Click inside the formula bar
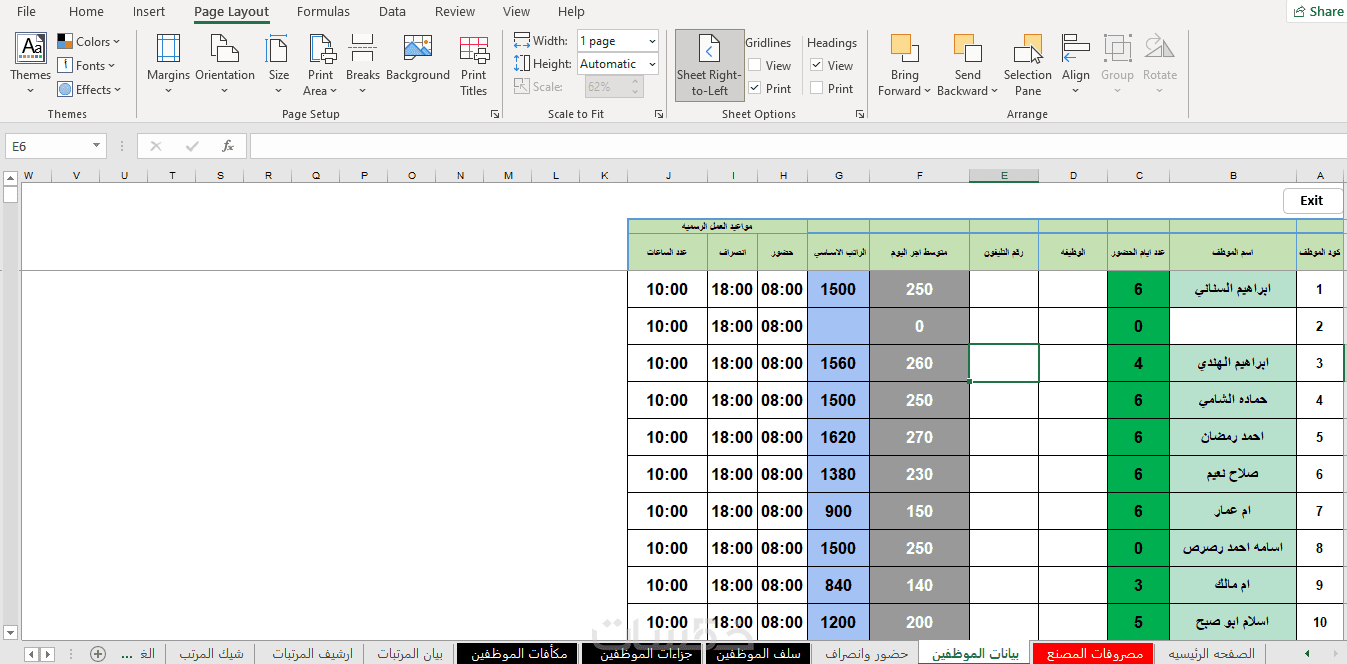 point(796,146)
